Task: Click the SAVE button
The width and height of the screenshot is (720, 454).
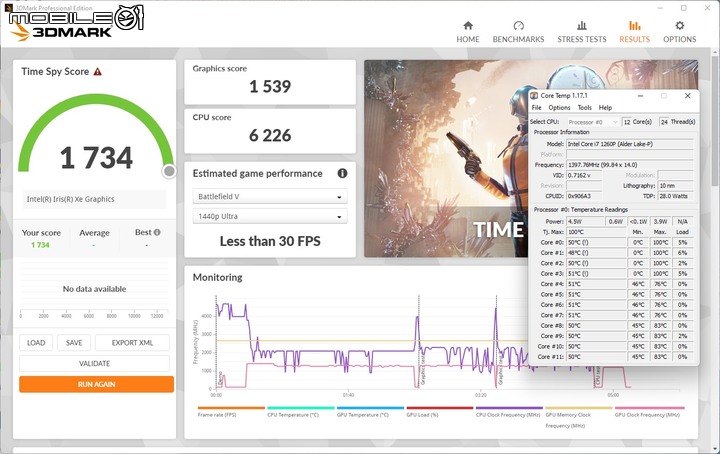Action: [x=74, y=343]
